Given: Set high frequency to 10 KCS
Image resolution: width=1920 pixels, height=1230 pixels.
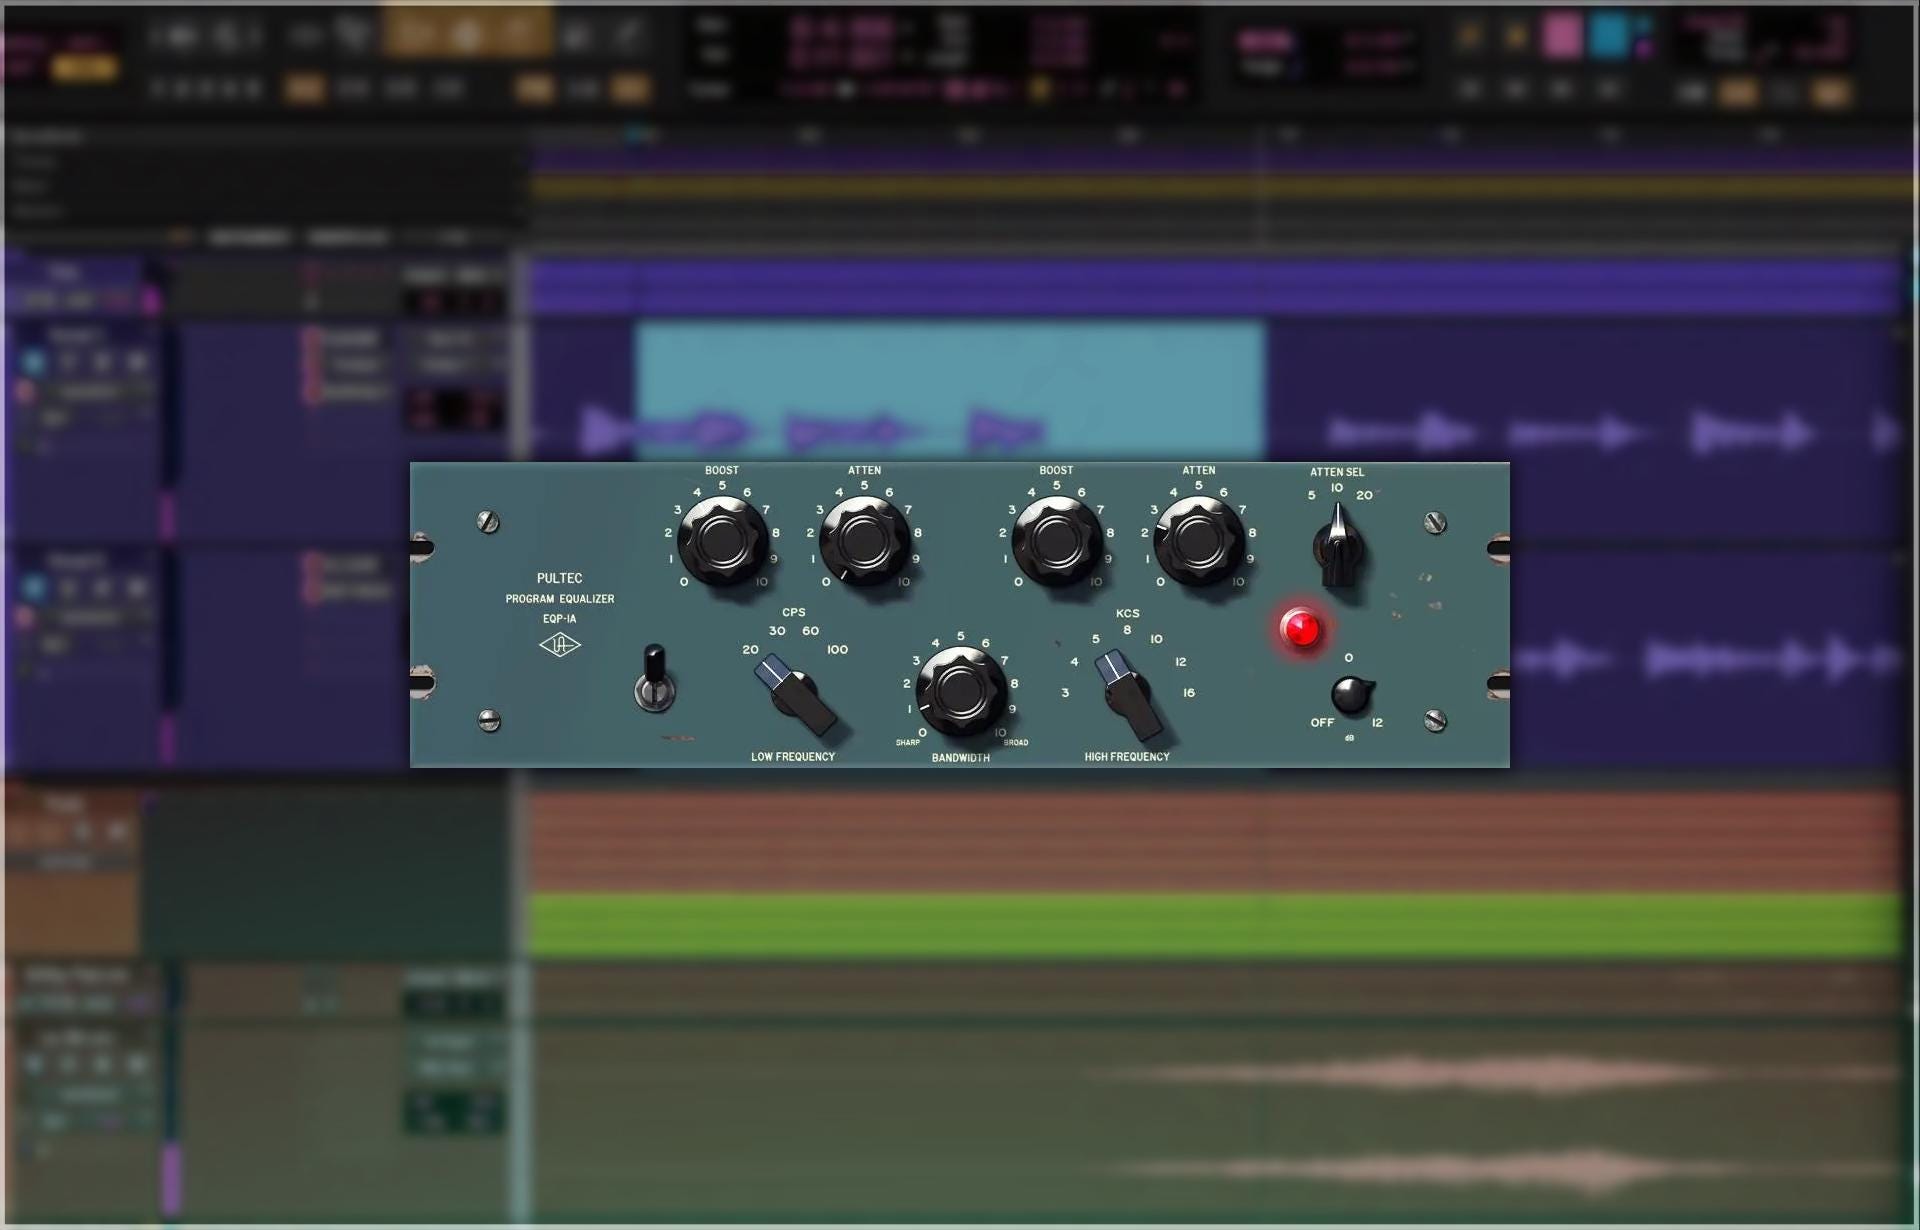Looking at the screenshot, I should point(1156,639).
